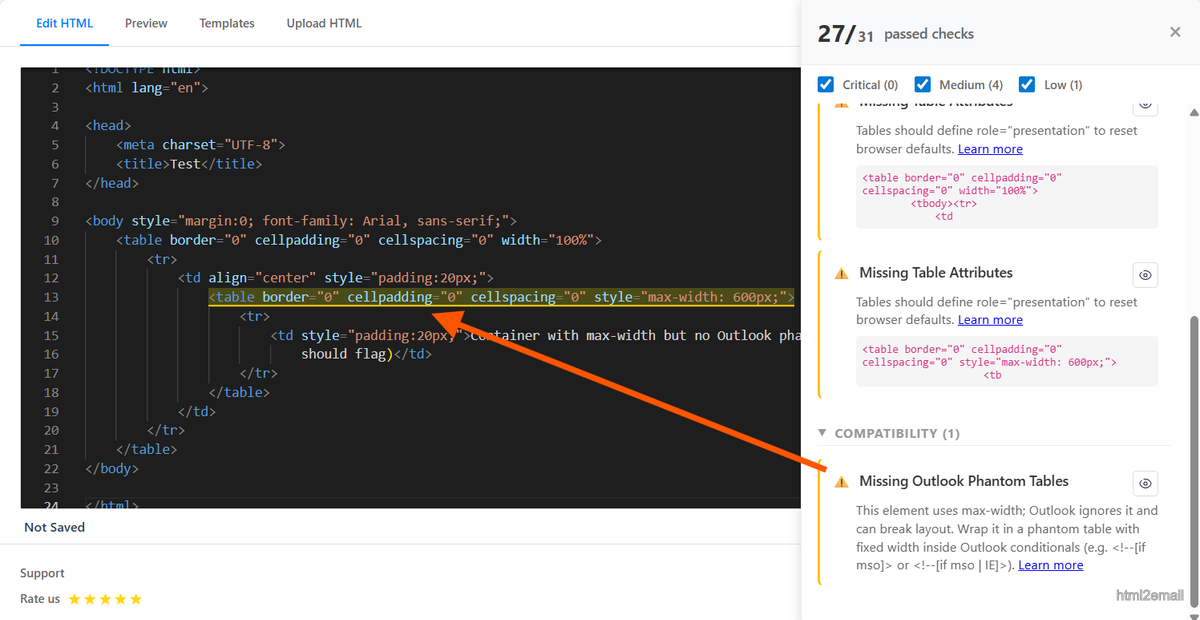Viewport: 1200px width, 620px height.
Task: Preview the Missing Table Attributes issue via eye icon
Action: (1145, 273)
